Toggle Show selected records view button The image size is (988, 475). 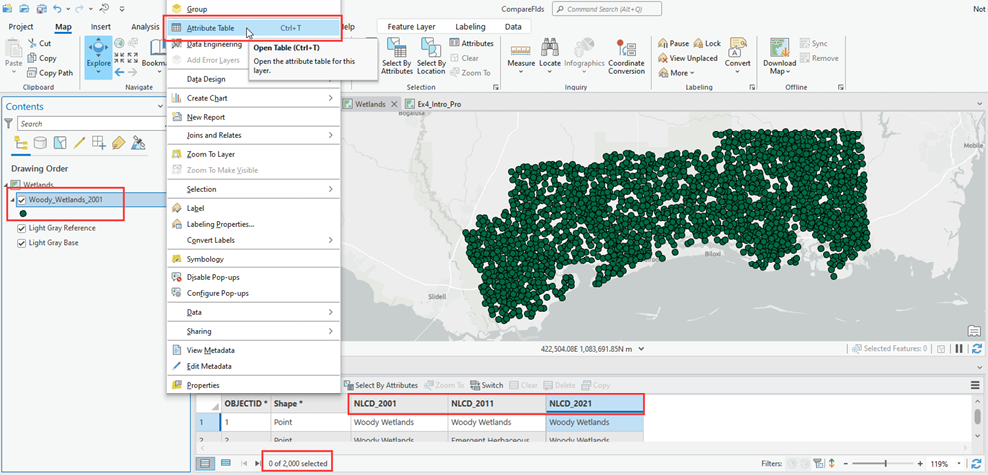tap(225, 463)
